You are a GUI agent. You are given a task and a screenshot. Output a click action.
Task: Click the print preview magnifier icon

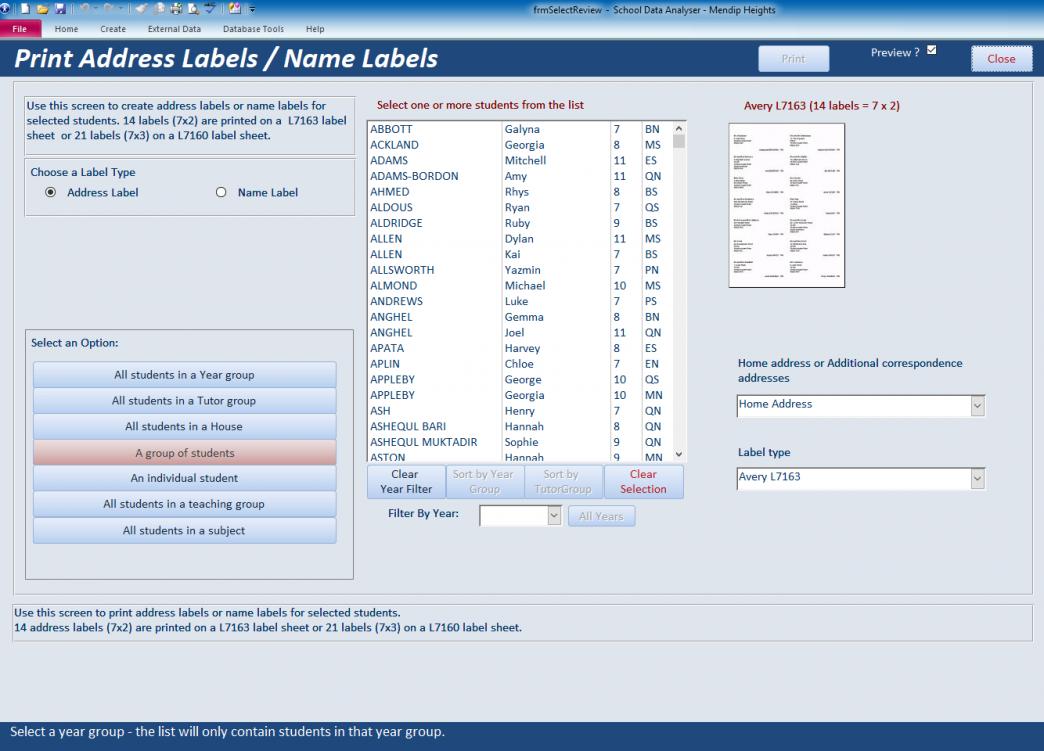coord(193,9)
